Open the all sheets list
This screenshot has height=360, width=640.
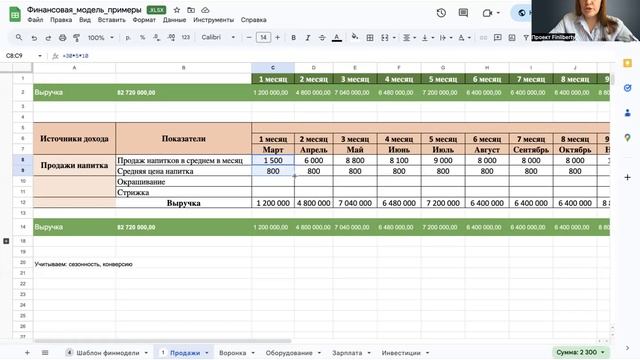(x=45, y=353)
